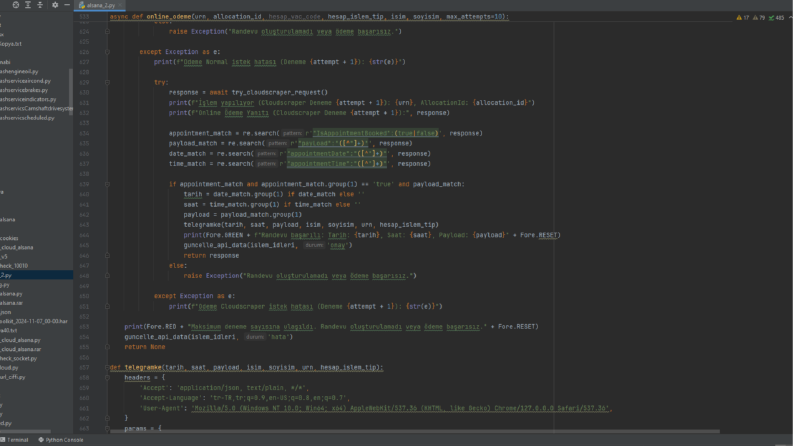This screenshot has width=793, height=446.
Task: Close the alsana_2.py editor tab
Action: [120, 5]
